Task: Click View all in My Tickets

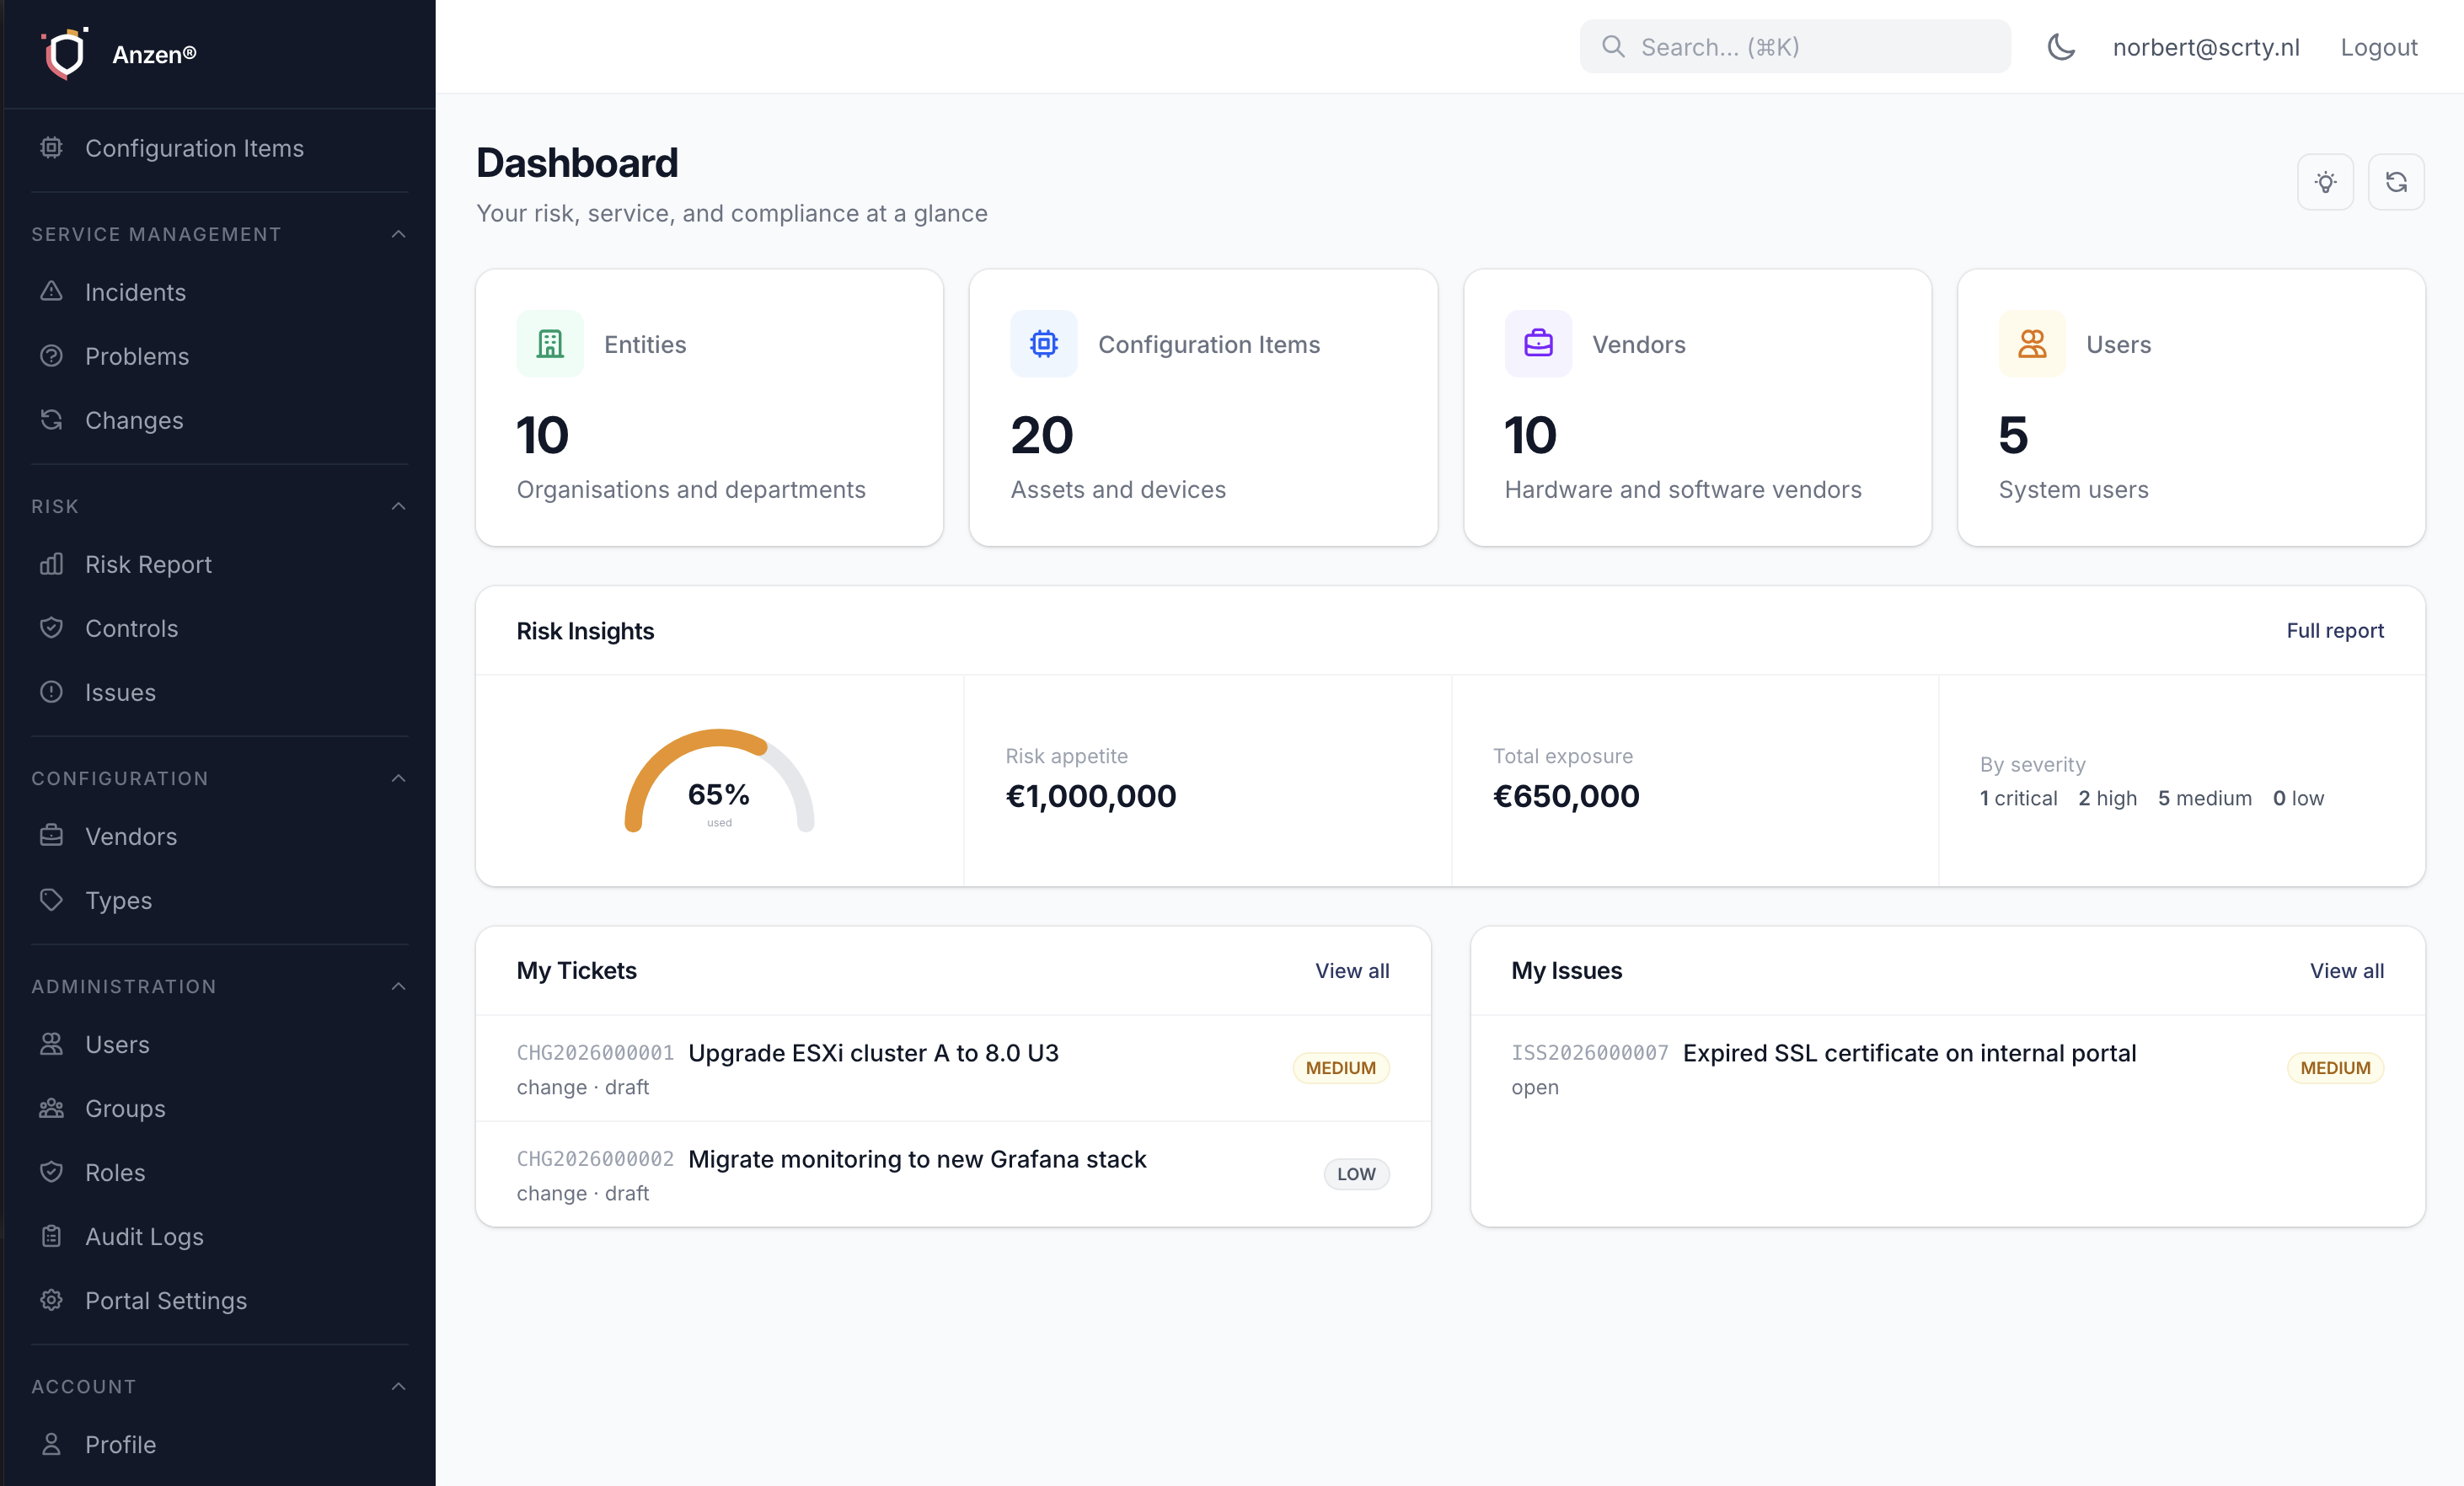Action: click(1351, 971)
